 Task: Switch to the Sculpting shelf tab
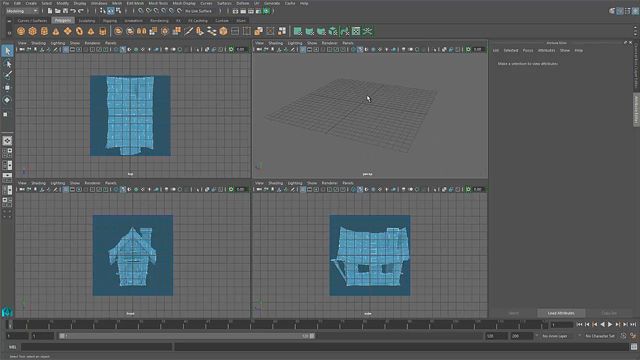[x=87, y=20]
